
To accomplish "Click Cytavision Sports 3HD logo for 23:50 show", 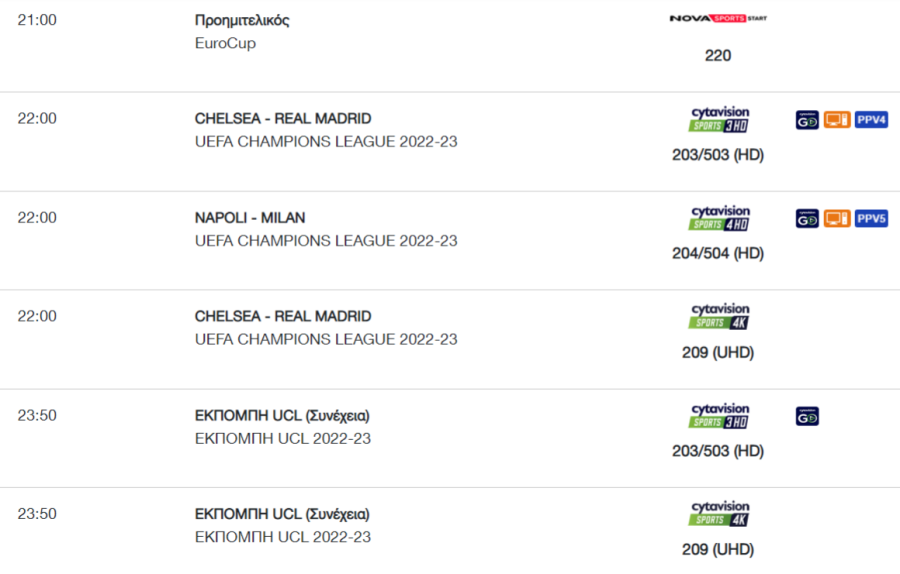I will [x=719, y=416].
